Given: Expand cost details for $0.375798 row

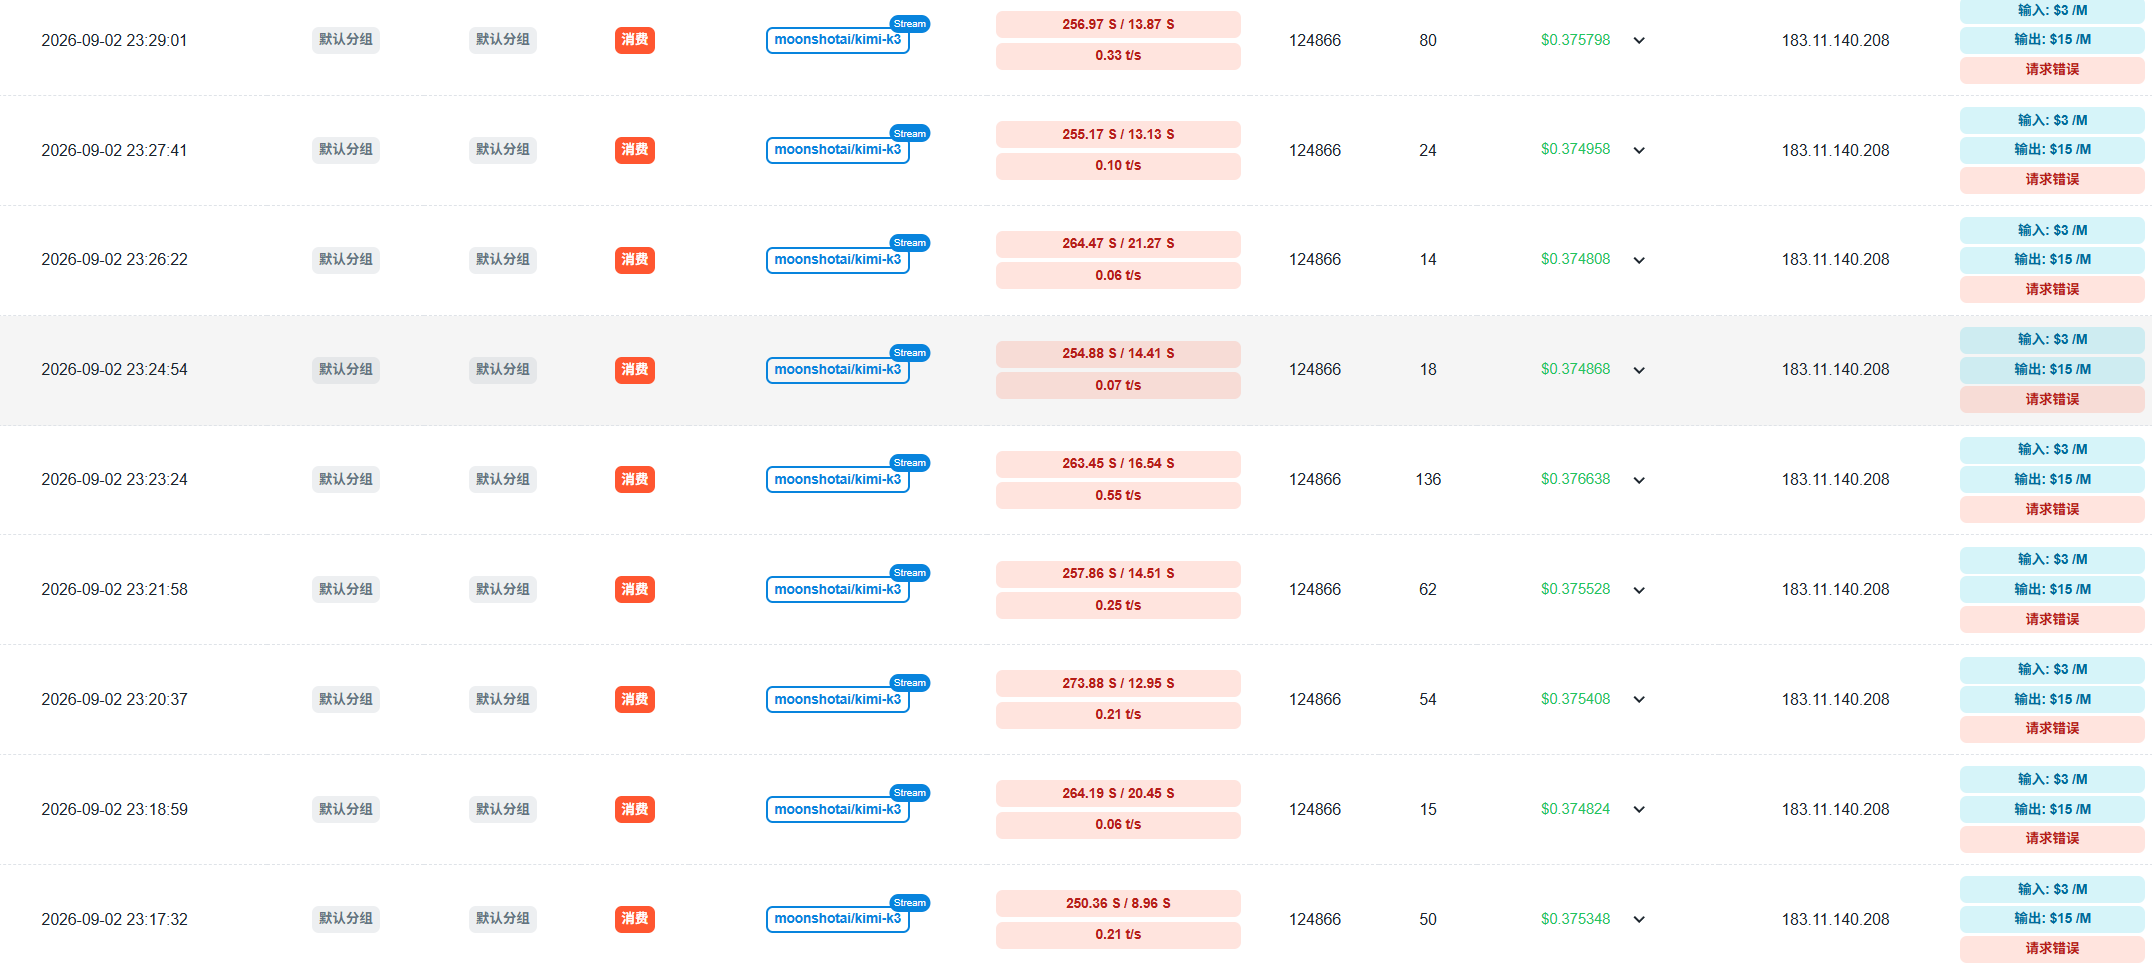Looking at the screenshot, I should [1639, 41].
